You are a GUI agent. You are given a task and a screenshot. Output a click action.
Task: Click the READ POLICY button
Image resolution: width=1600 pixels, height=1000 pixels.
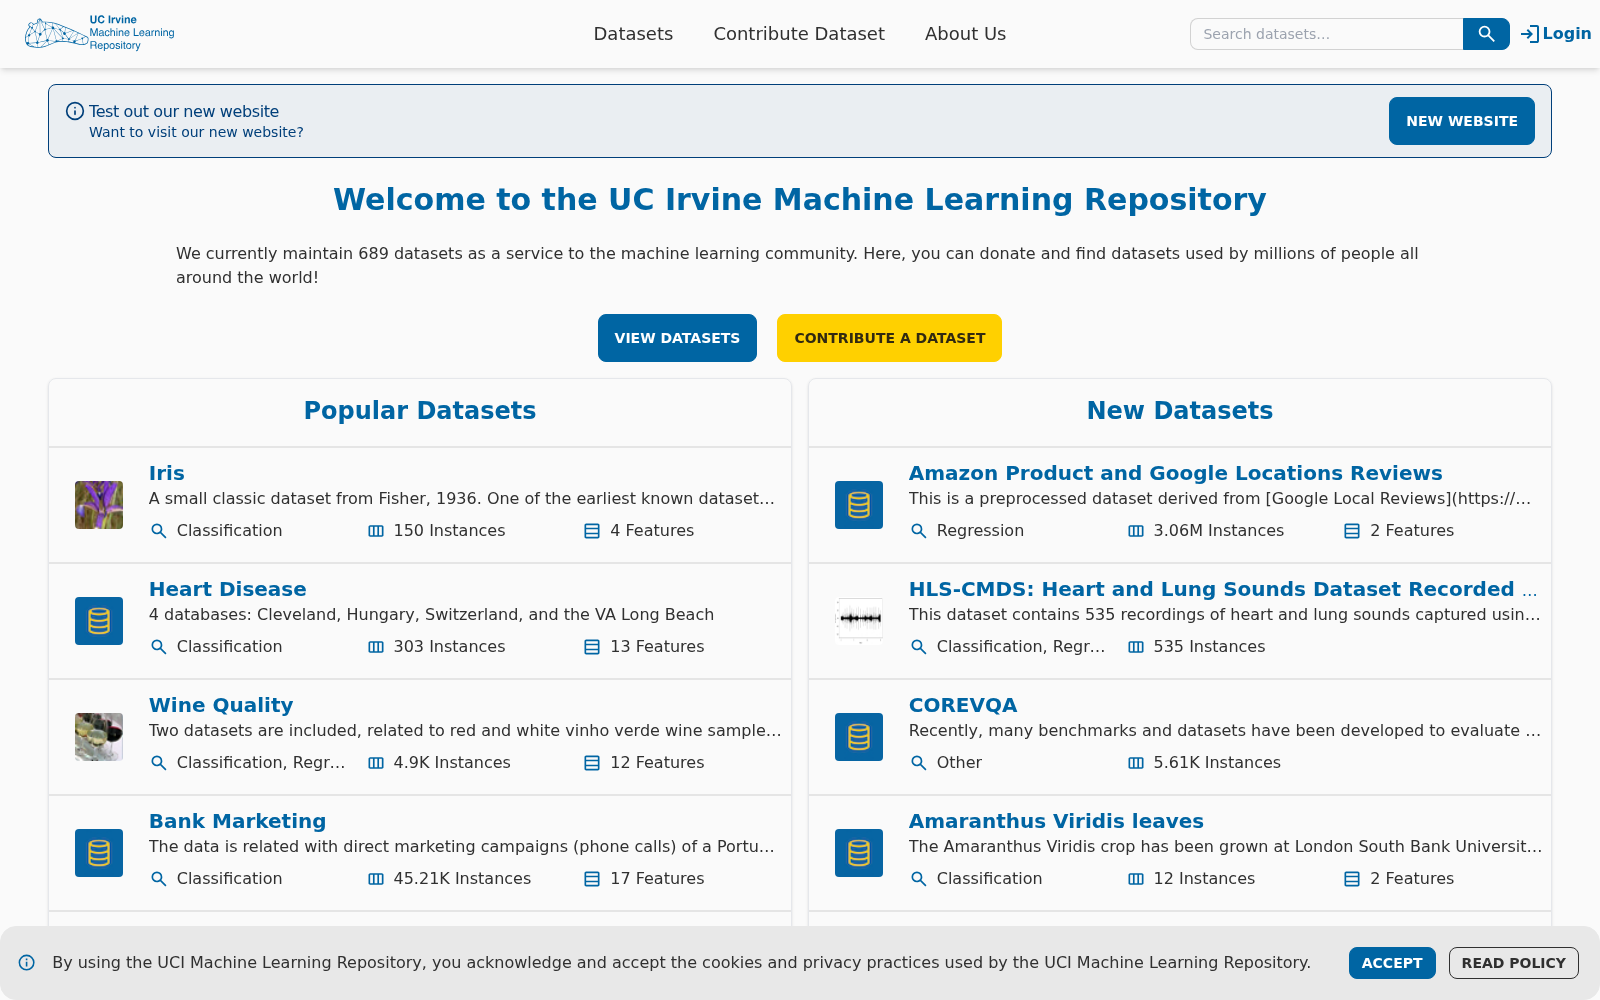pos(1513,963)
